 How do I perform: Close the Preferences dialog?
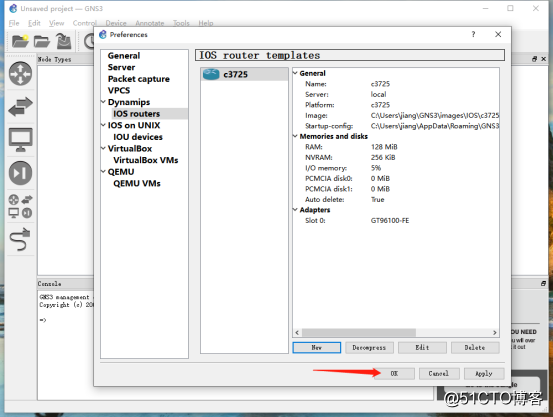click(x=498, y=34)
